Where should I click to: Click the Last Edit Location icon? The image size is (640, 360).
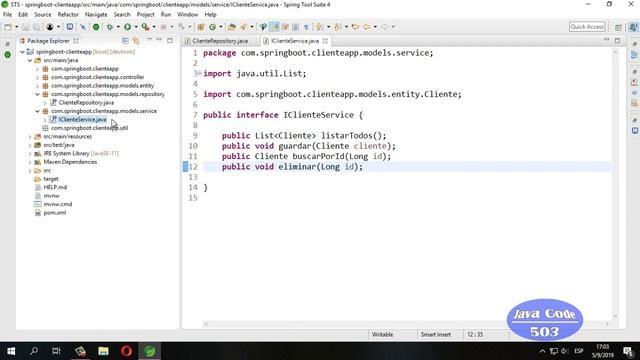click(x=355, y=27)
